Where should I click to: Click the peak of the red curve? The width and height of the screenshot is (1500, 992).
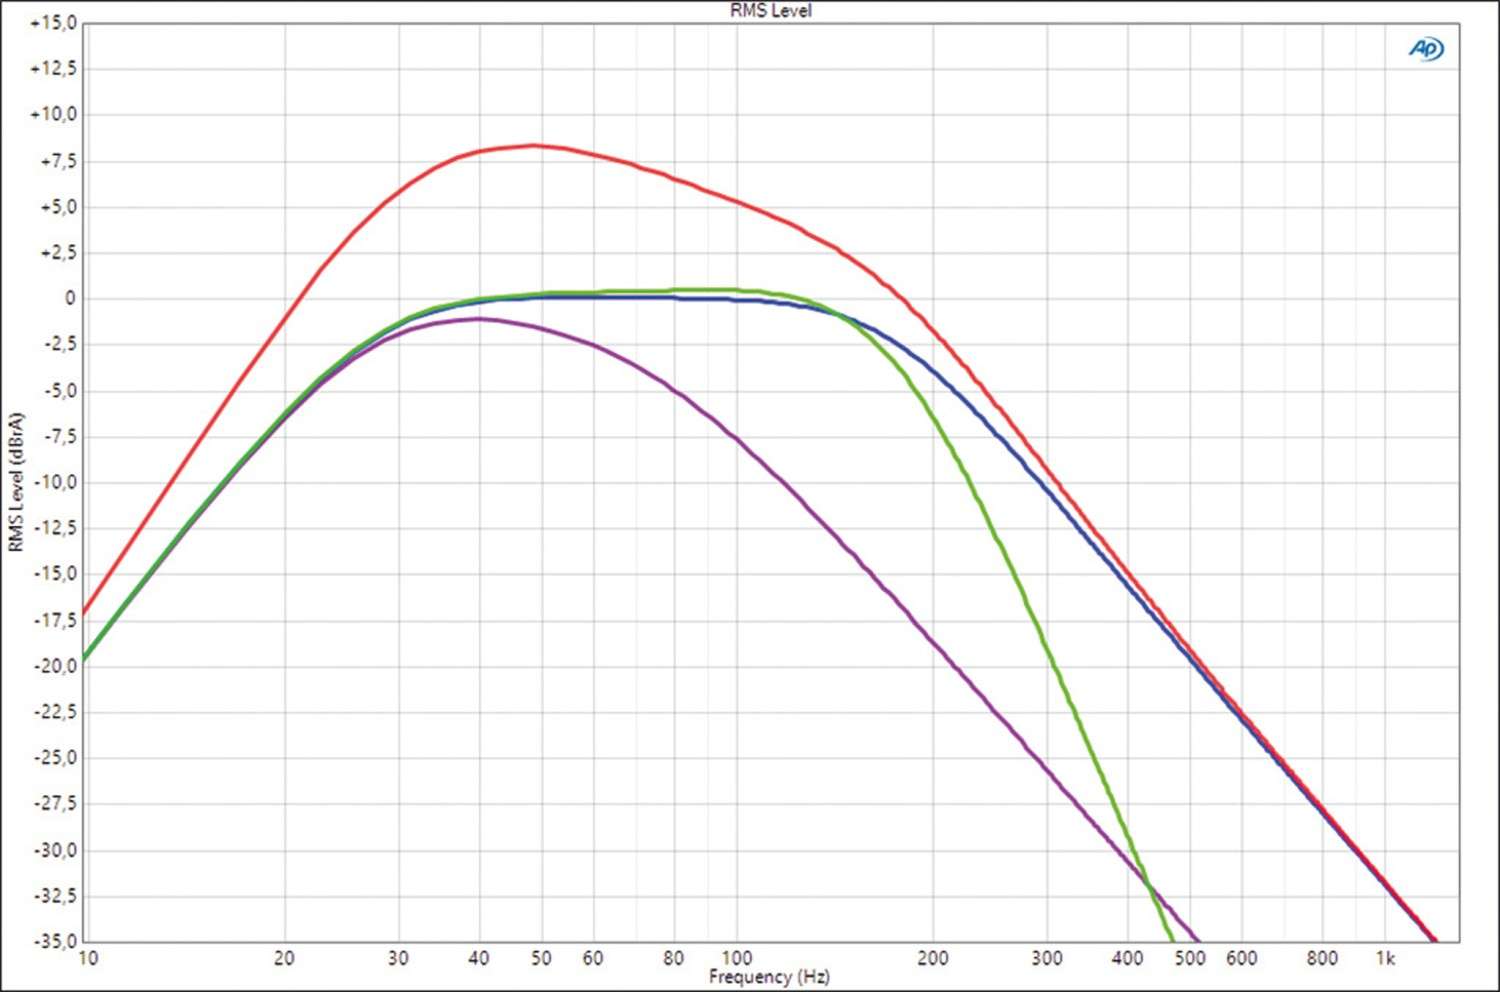pyautogui.click(x=533, y=145)
